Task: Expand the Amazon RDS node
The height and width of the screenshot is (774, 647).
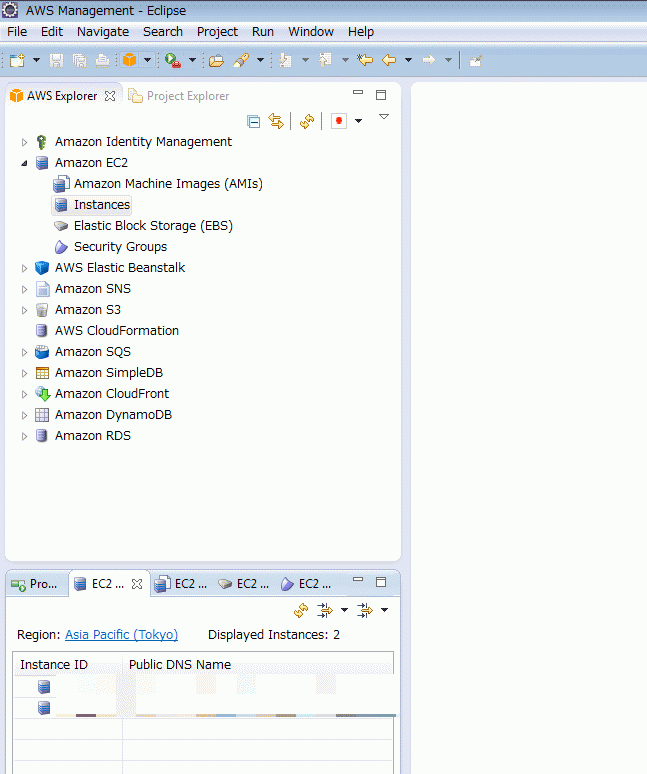Action: [x=24, y=436]
